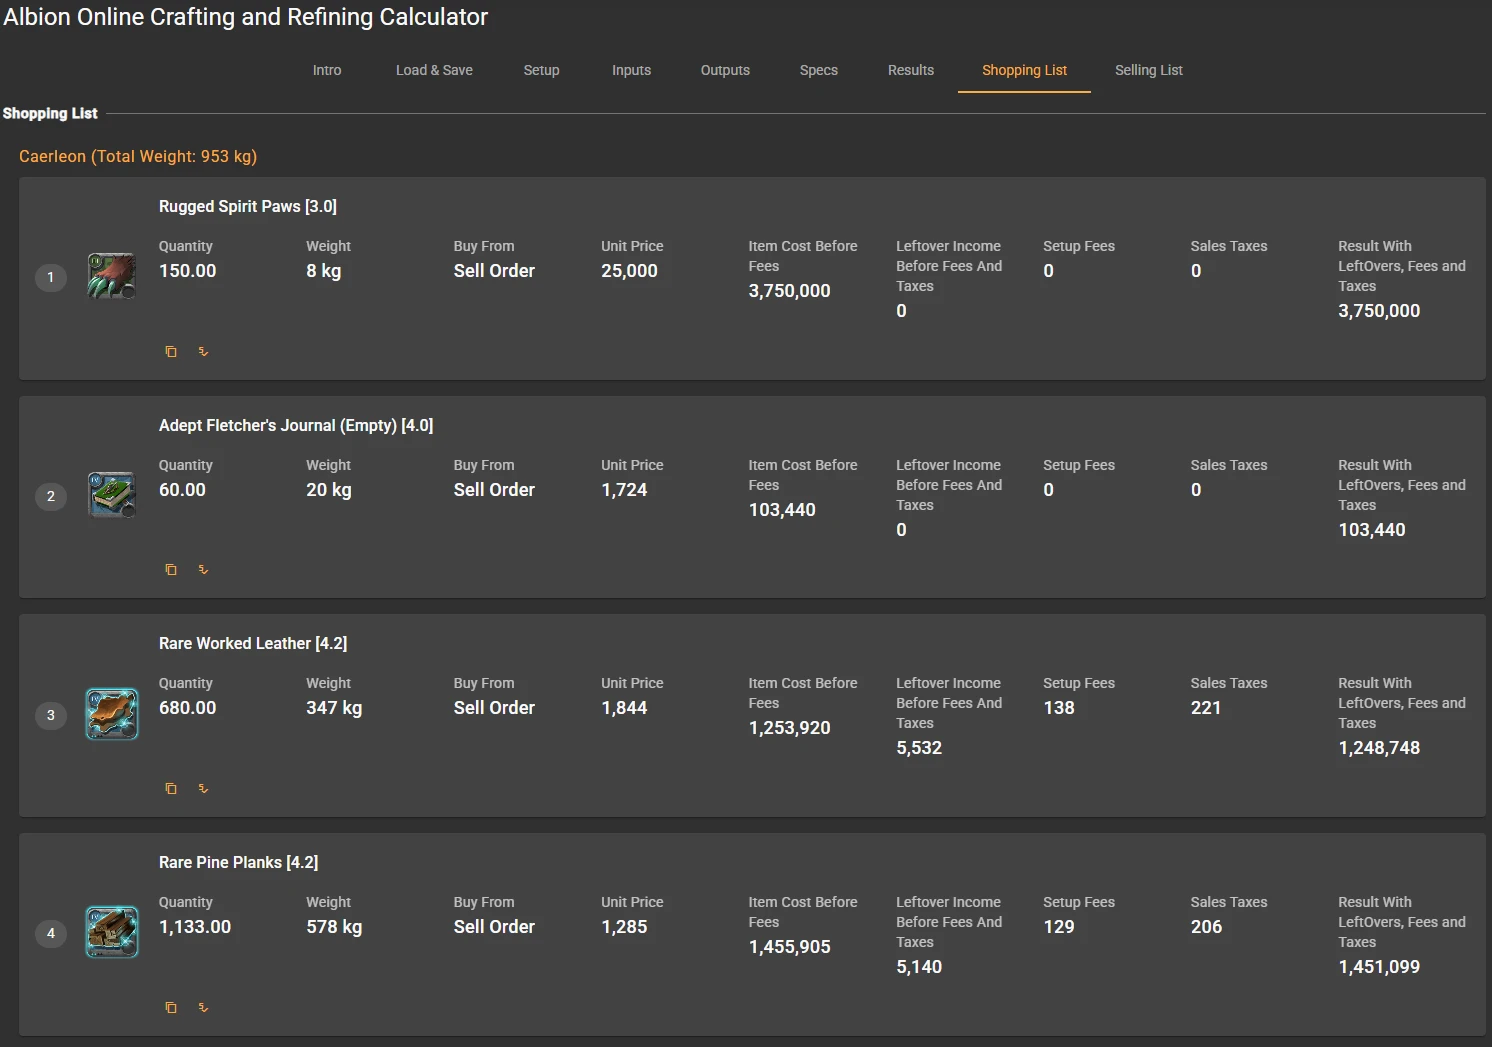Click the Rare Worked Leather item image

pyautogui.click(x=111, y=714)
